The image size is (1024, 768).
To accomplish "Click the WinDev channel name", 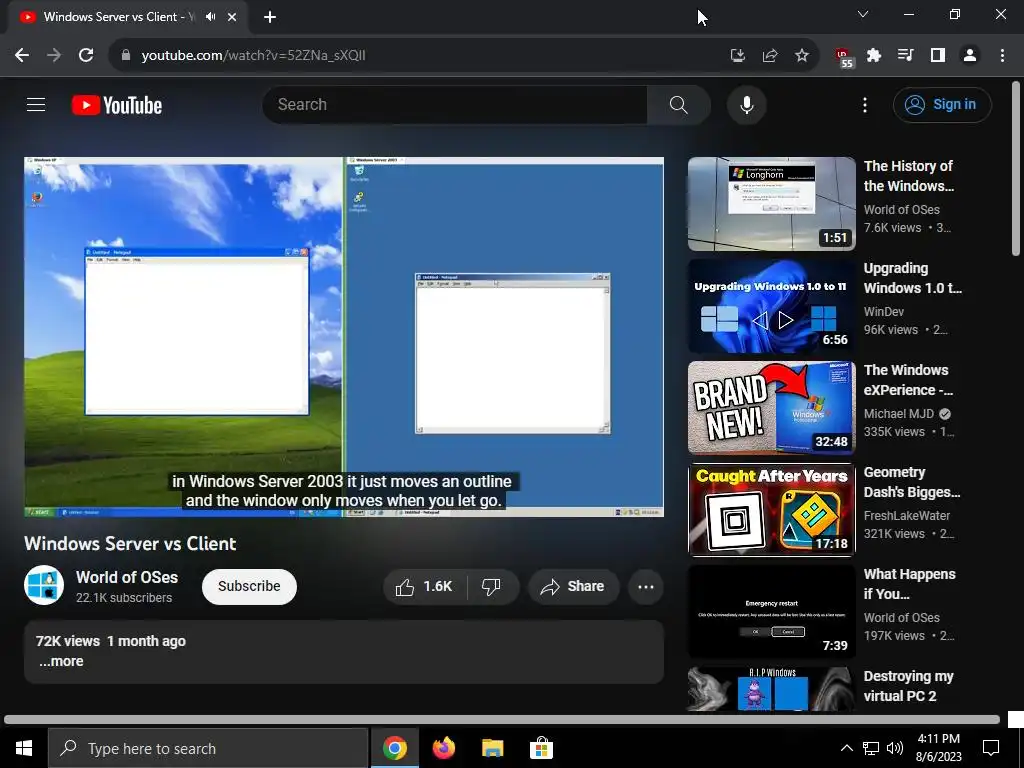I will [x=884, y=312].
